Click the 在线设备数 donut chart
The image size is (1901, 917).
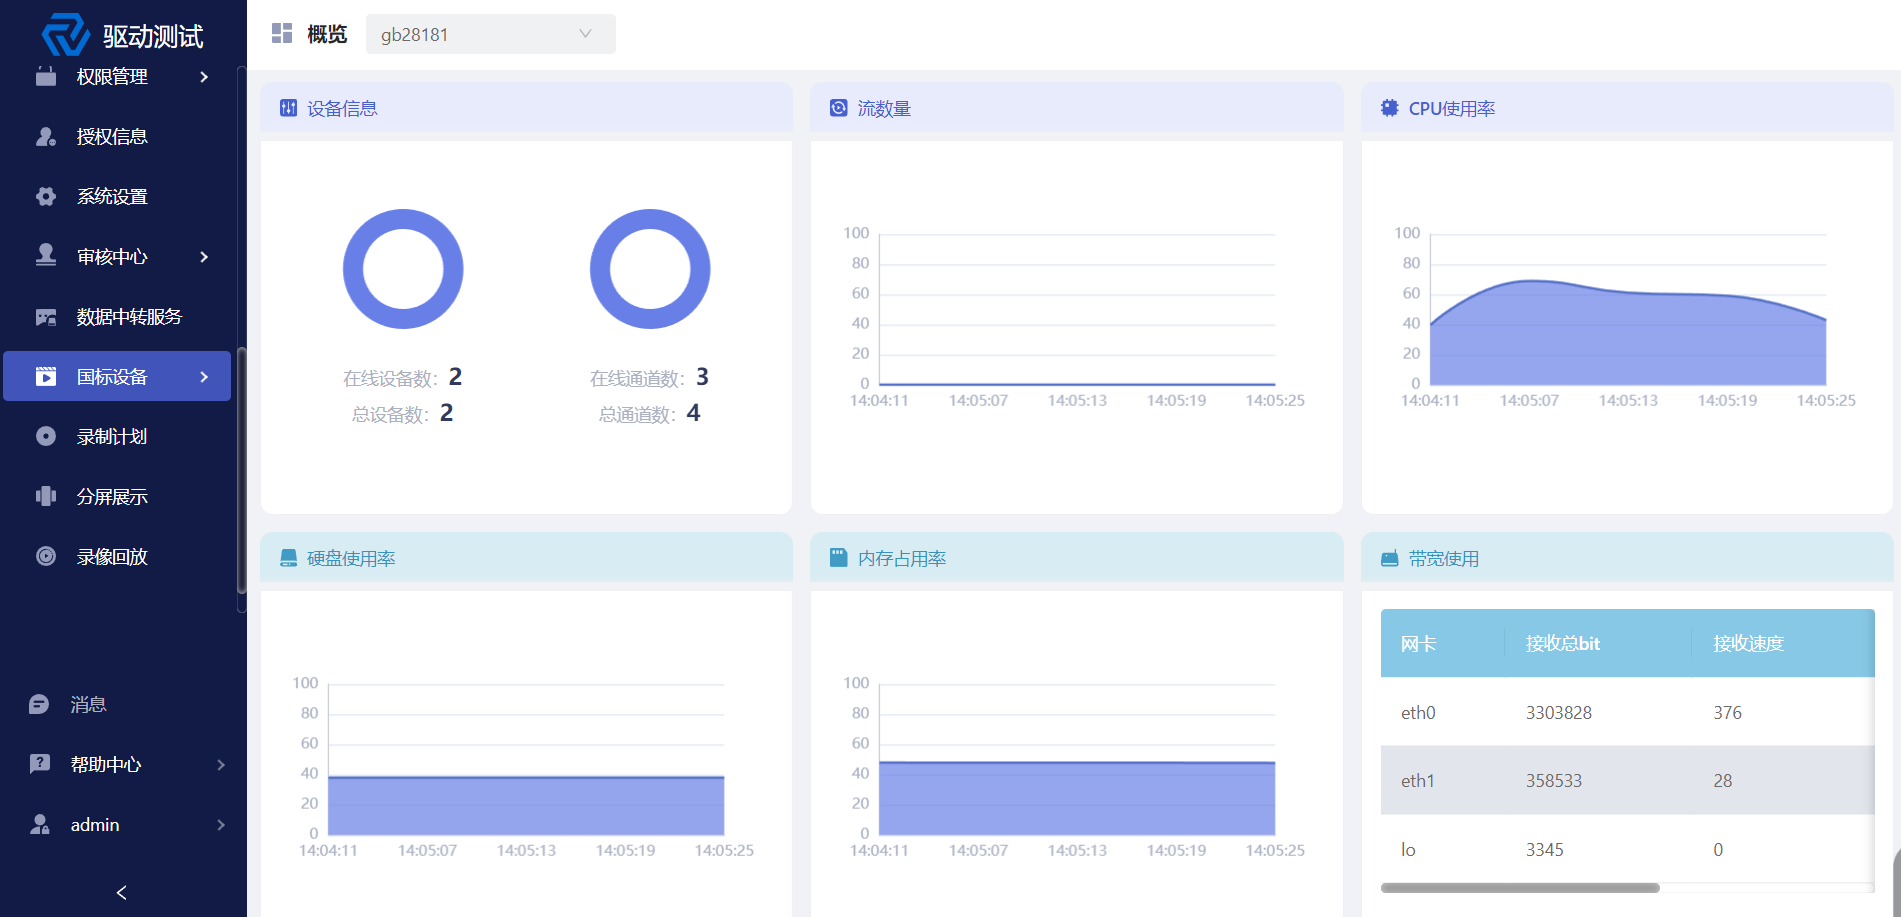pyautogui.click(x=403, y=269)
